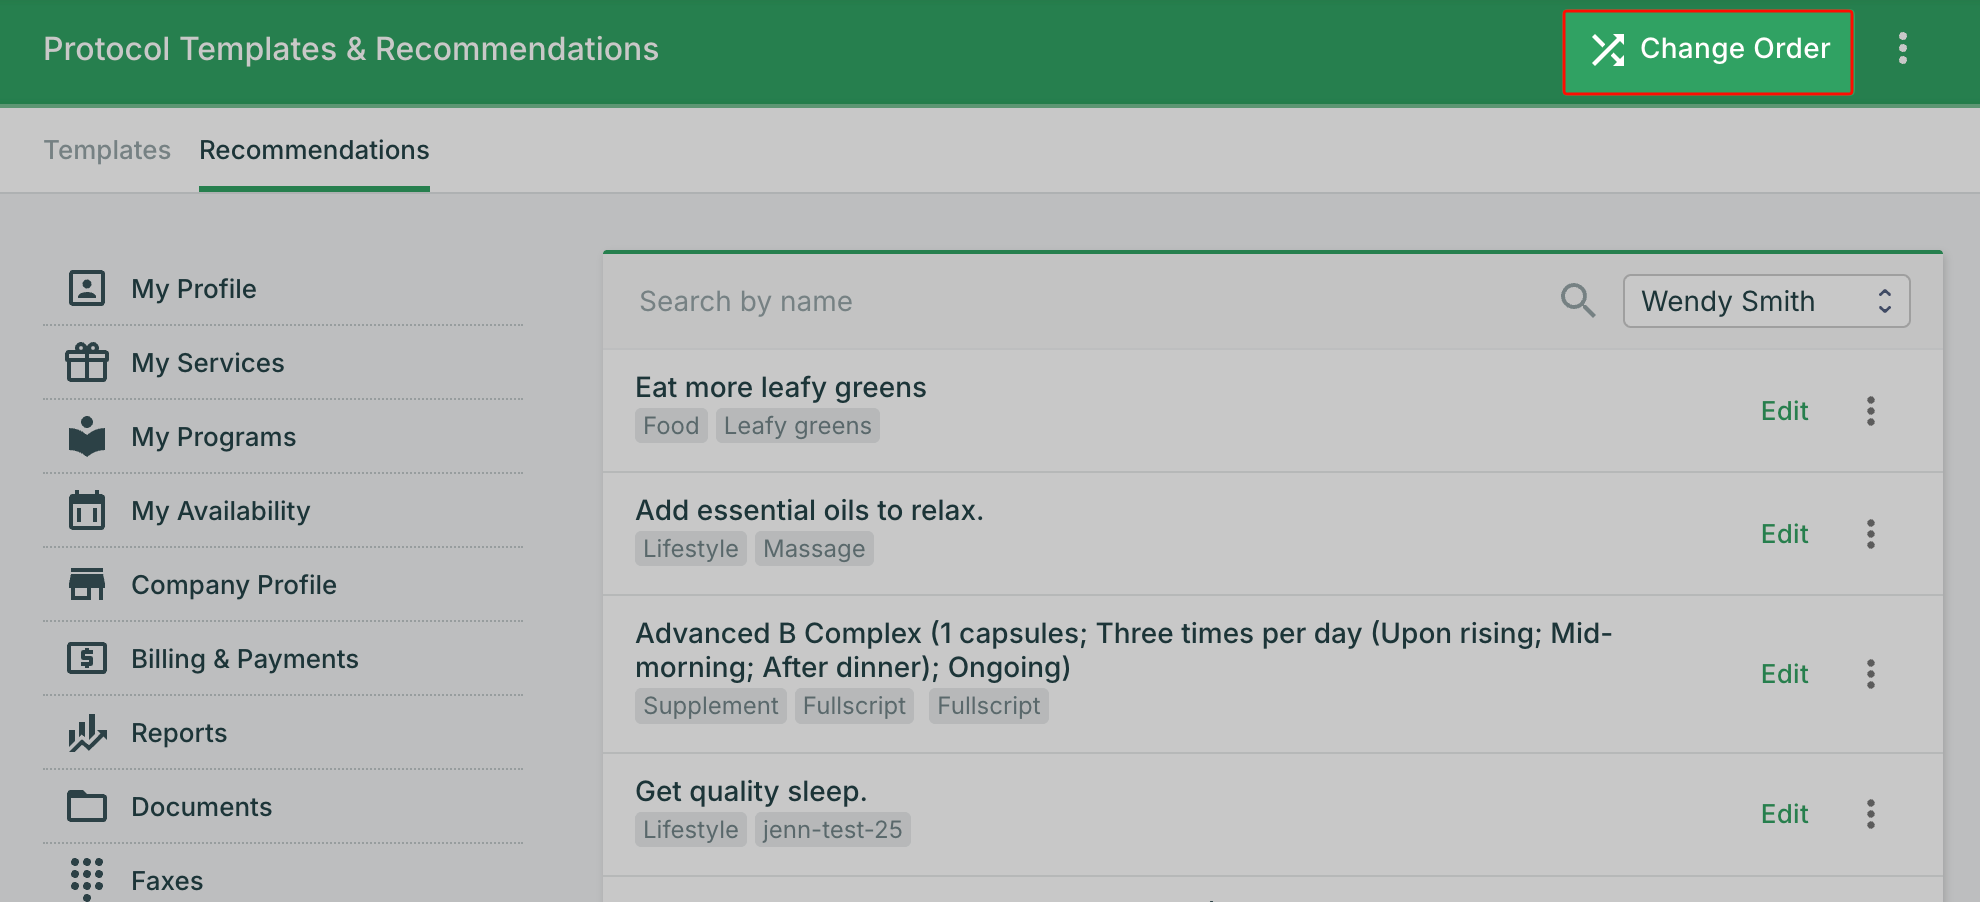The height and width of the screenshot is (902, 1980).
Task: Click the search magnifier icon
Action: (1578, 300)
